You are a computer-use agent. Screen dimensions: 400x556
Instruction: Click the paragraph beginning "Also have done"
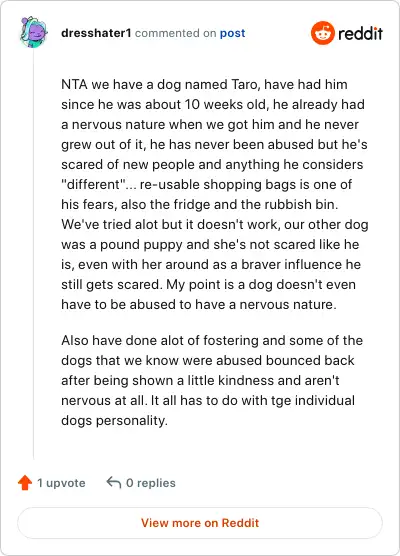[x=212, y=380]
